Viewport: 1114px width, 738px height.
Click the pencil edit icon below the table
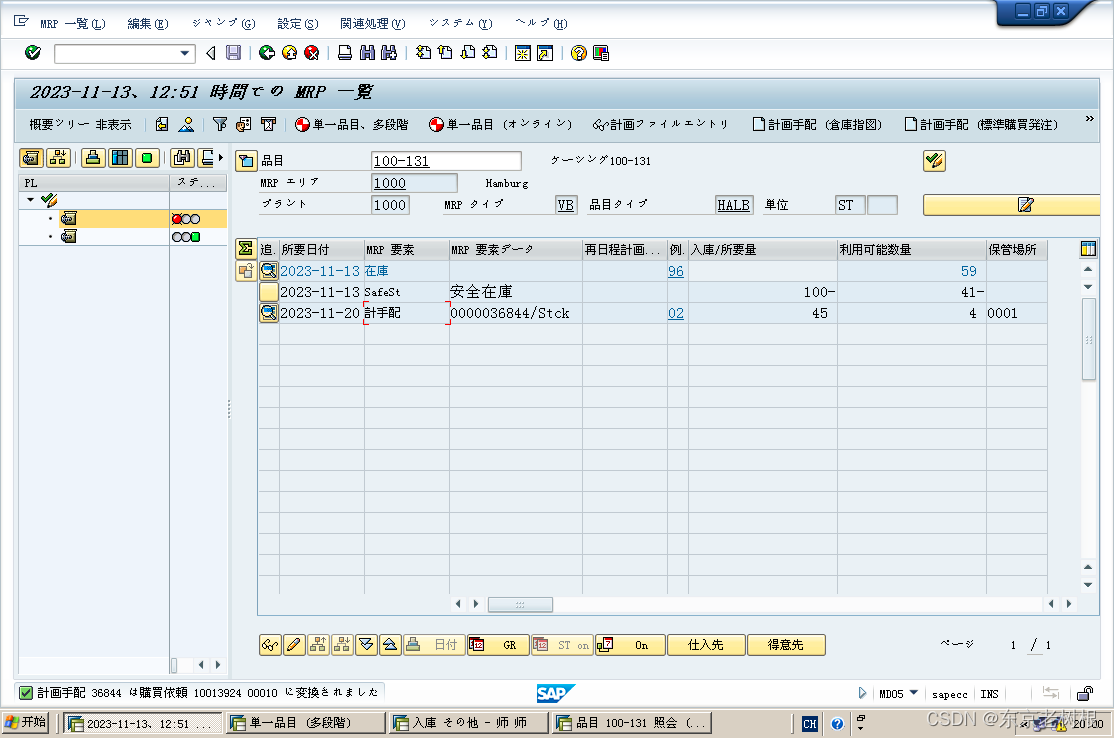293,645
